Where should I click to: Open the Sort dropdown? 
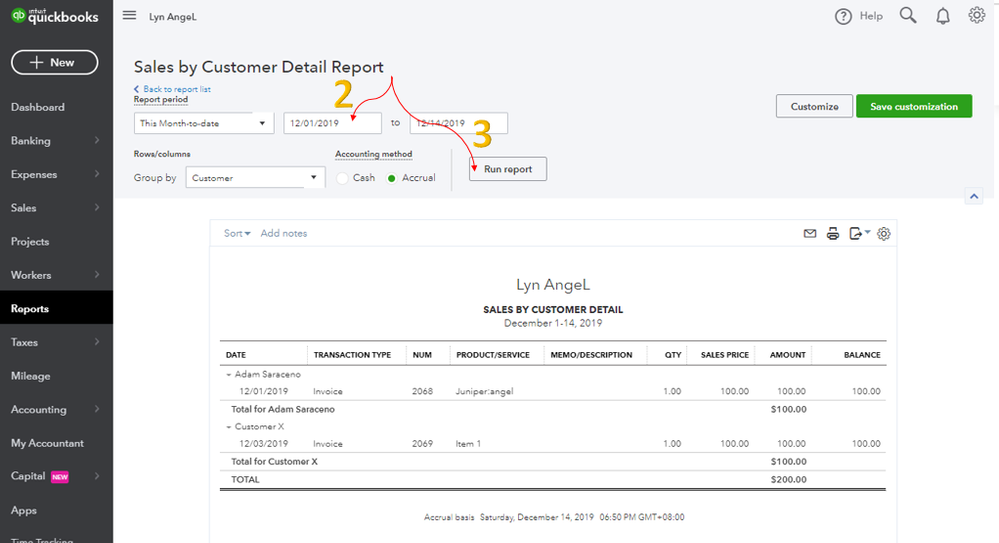pos(237,233)
